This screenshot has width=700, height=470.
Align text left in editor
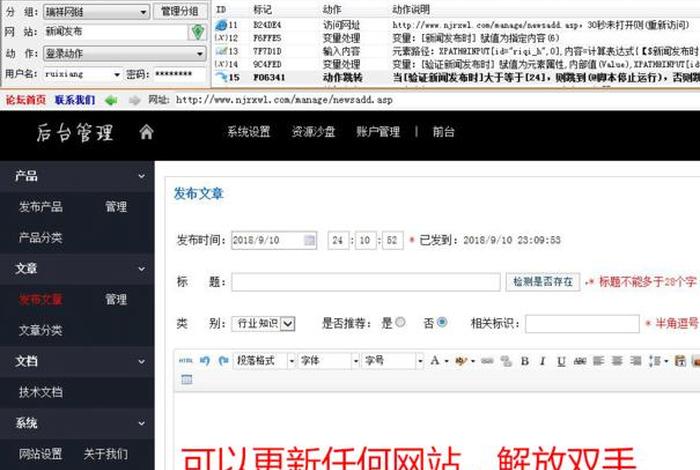(x=598, y=361)
